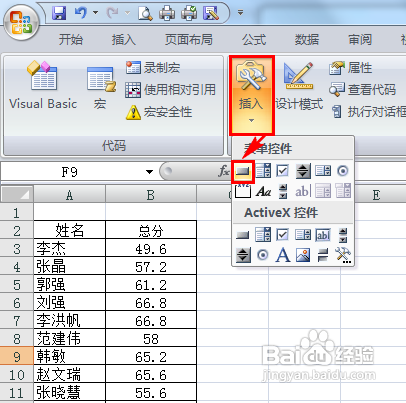The width and height of the screenshot is (406, 403).
Task: Insert an ActiveX Toggle Button
Action: [x=323, y=256]
